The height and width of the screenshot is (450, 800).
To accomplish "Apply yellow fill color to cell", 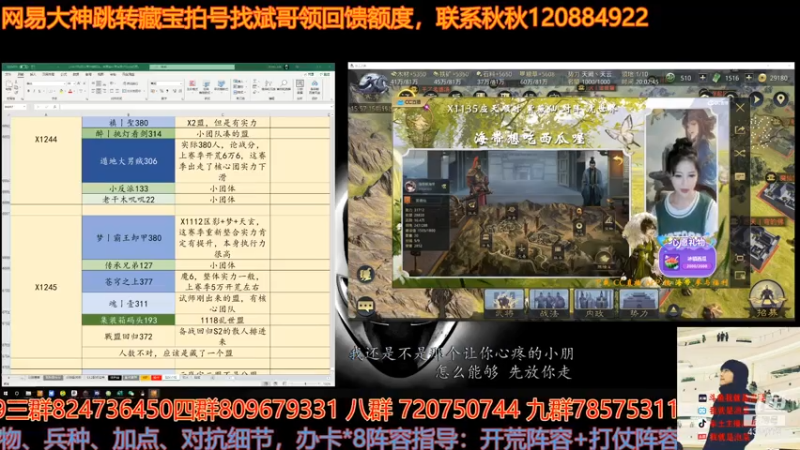I will [x=61, y=91].
